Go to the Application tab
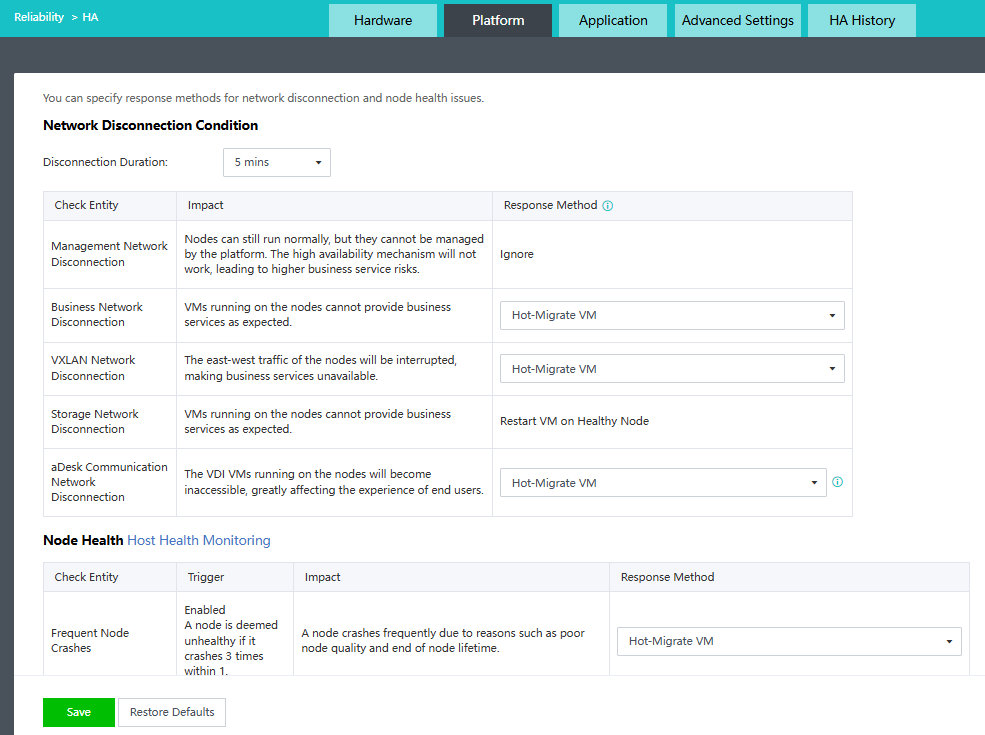 (613, 20)
